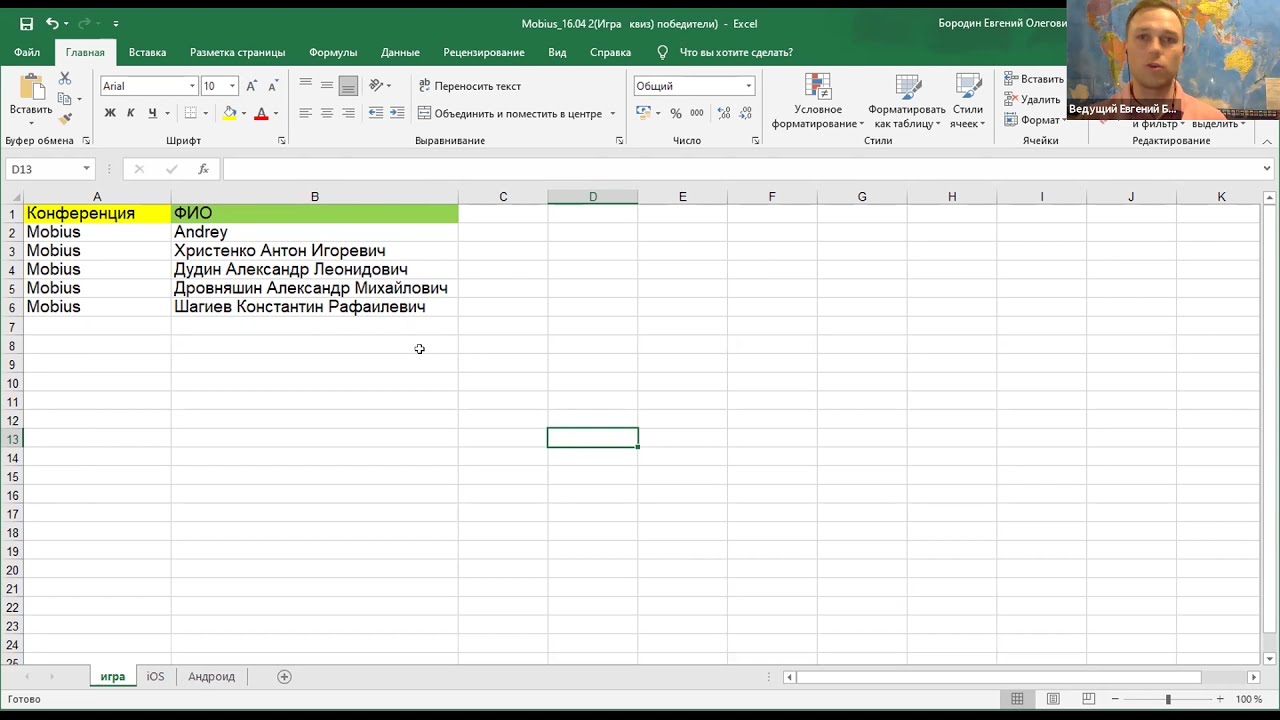Open the Андроид sheet tab
The height and width of the screenshot is (720, 1280).
(x=211, y=677)
